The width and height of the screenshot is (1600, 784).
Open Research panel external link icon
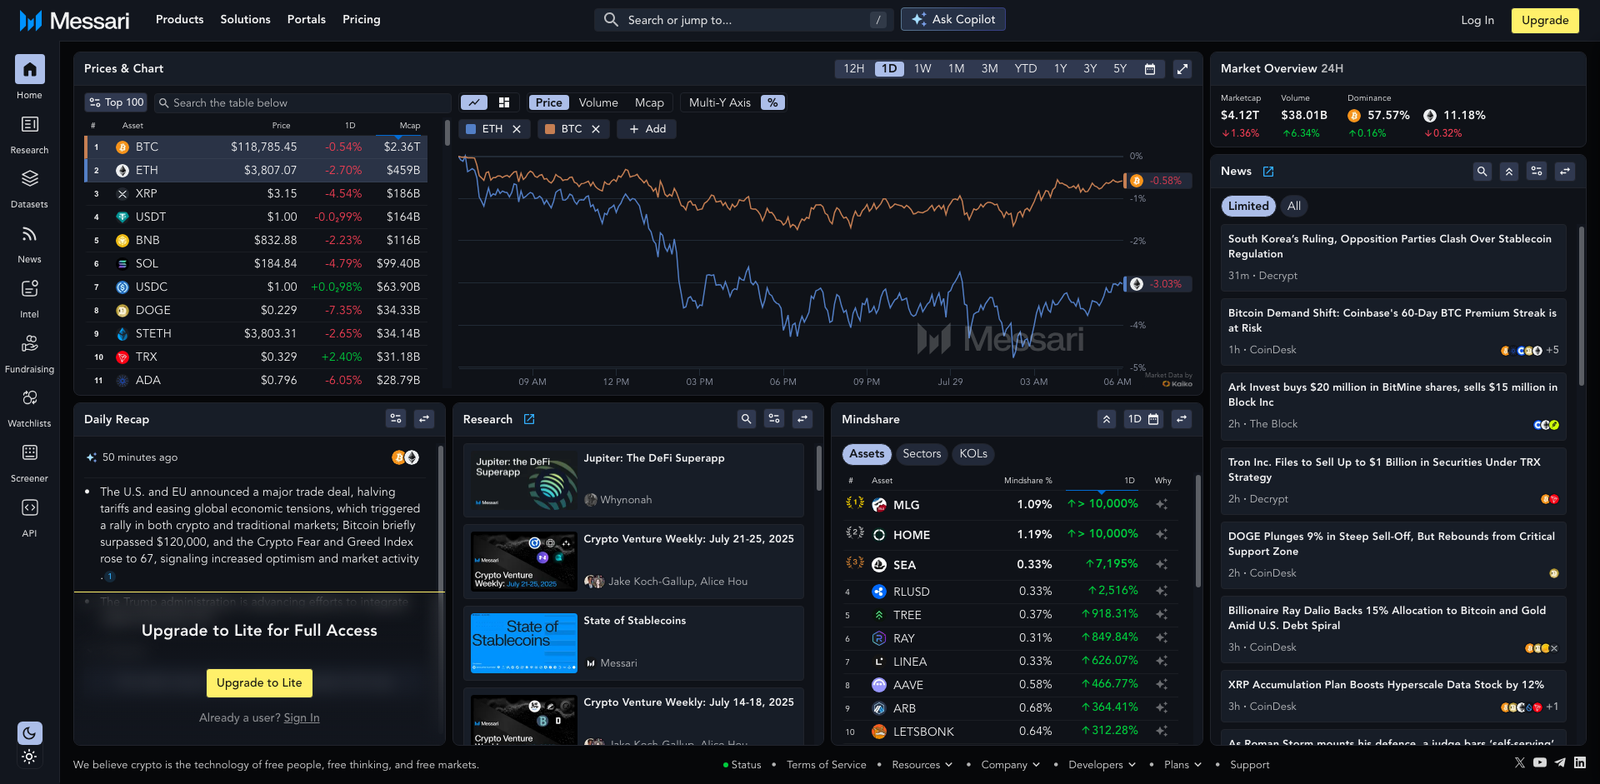(529, 419)
